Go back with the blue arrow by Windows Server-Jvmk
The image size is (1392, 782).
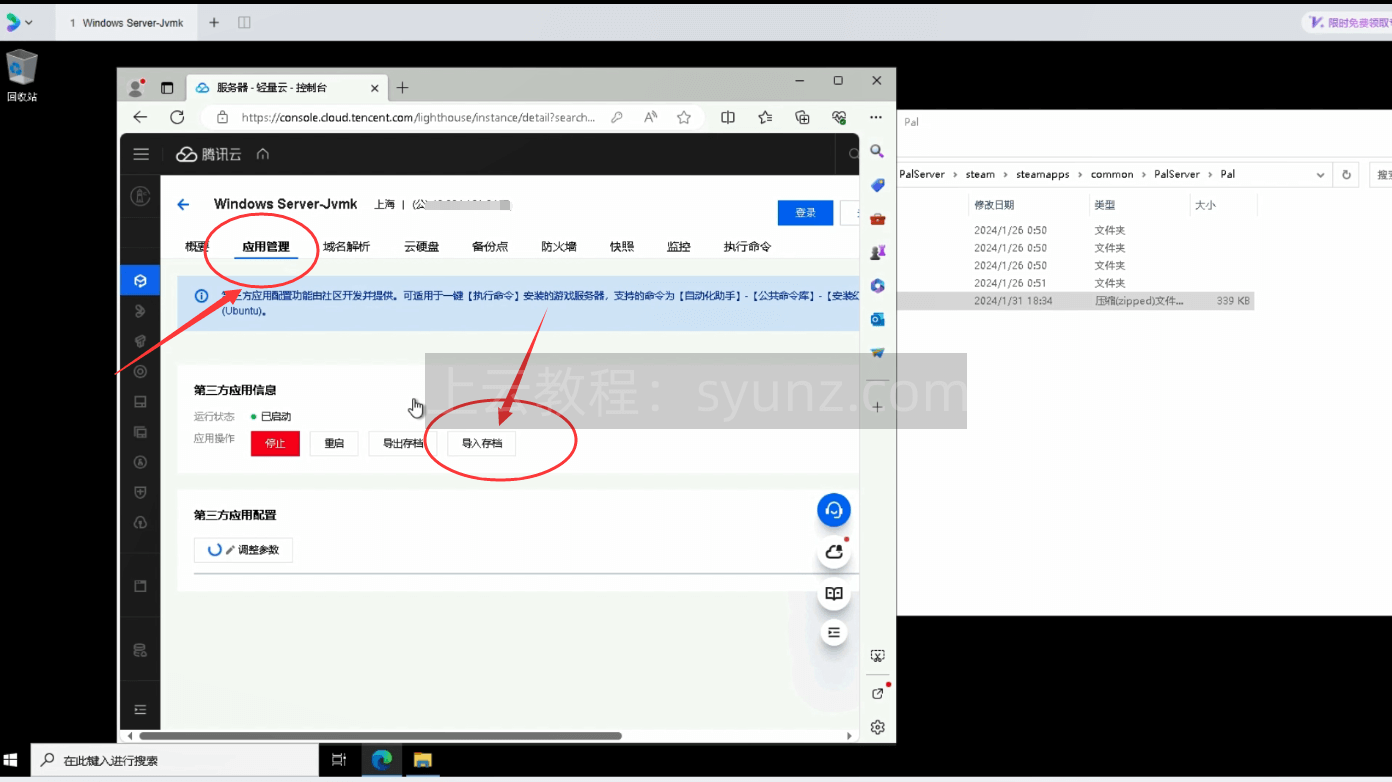coord(183,204)
